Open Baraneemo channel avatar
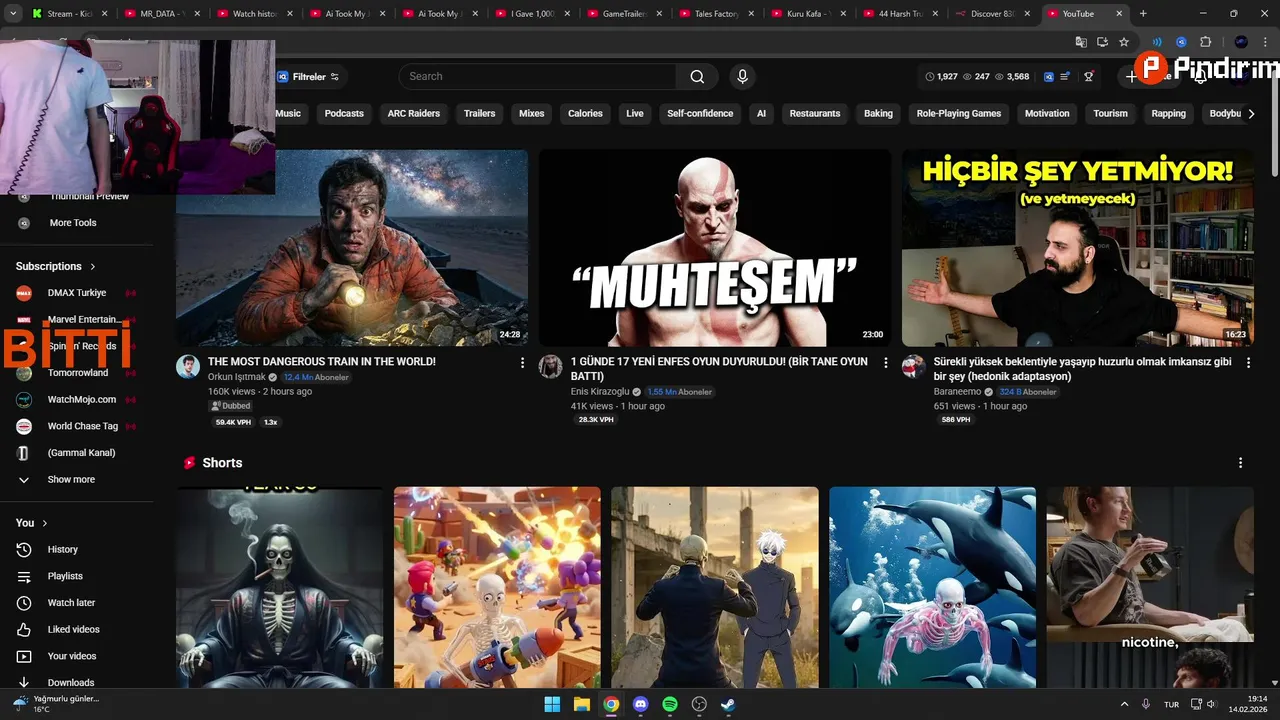 click(x=914, y=366)
